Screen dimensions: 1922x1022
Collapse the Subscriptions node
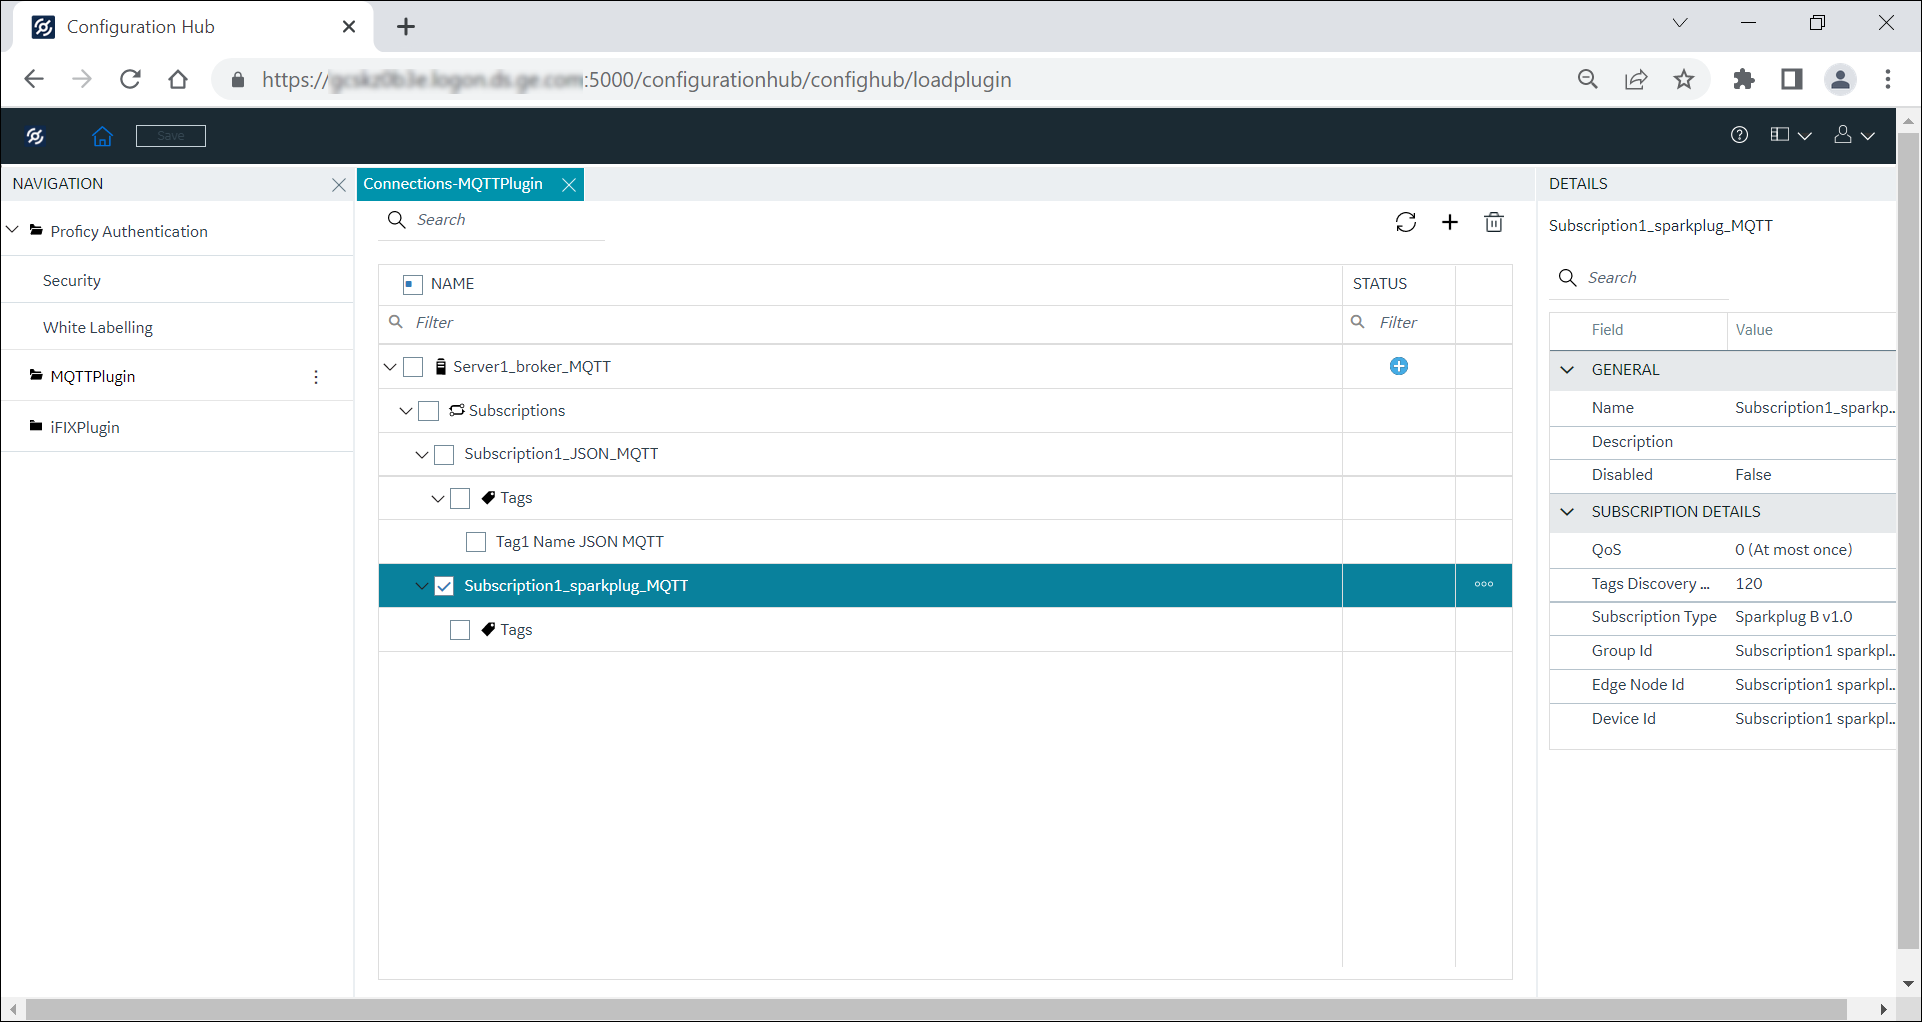pos(406,411)
